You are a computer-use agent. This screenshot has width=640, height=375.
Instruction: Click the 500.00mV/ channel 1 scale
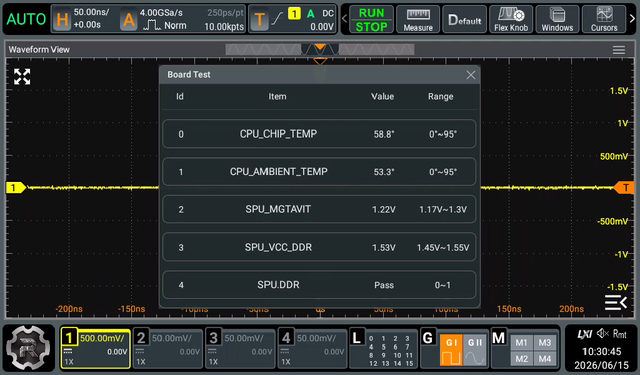tap(102, 338)
